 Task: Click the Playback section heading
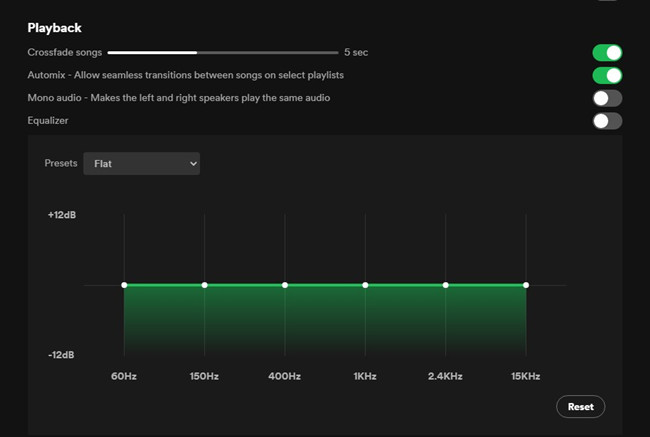click(54, 28)
